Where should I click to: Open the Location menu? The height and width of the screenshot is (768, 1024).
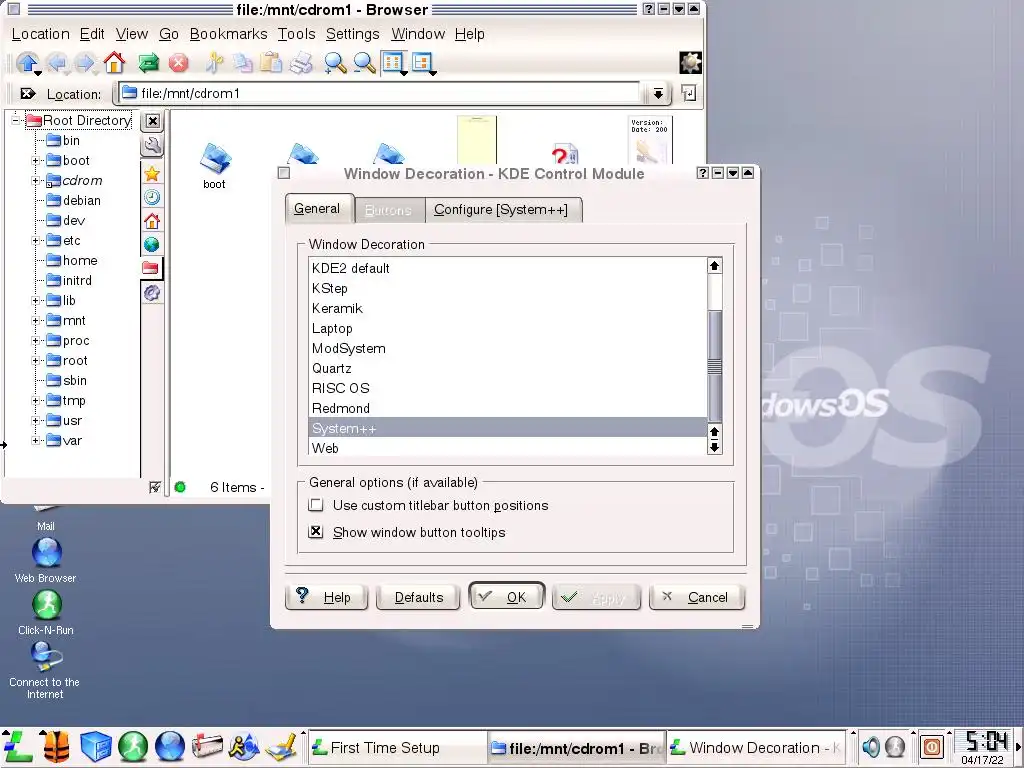(40, 34)
